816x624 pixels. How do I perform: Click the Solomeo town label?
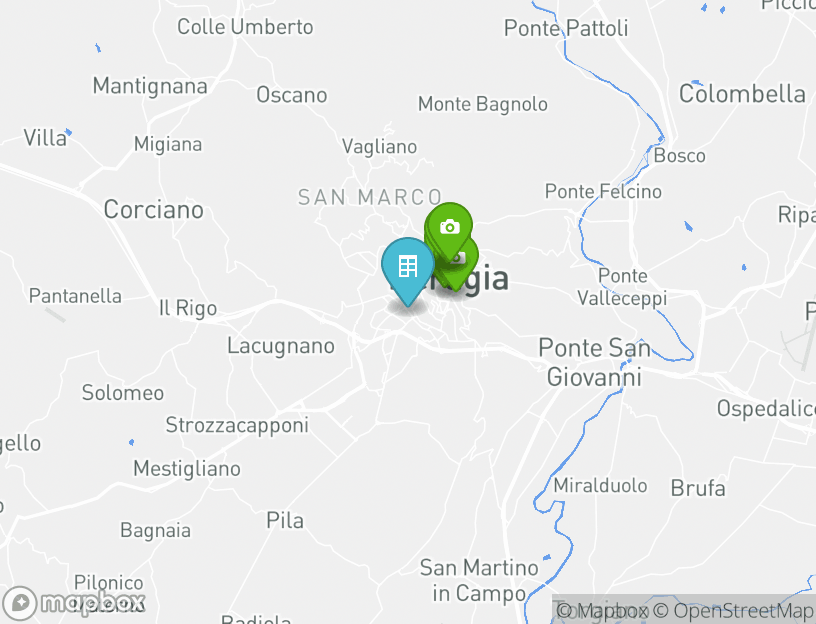click(x=123, y=393)
